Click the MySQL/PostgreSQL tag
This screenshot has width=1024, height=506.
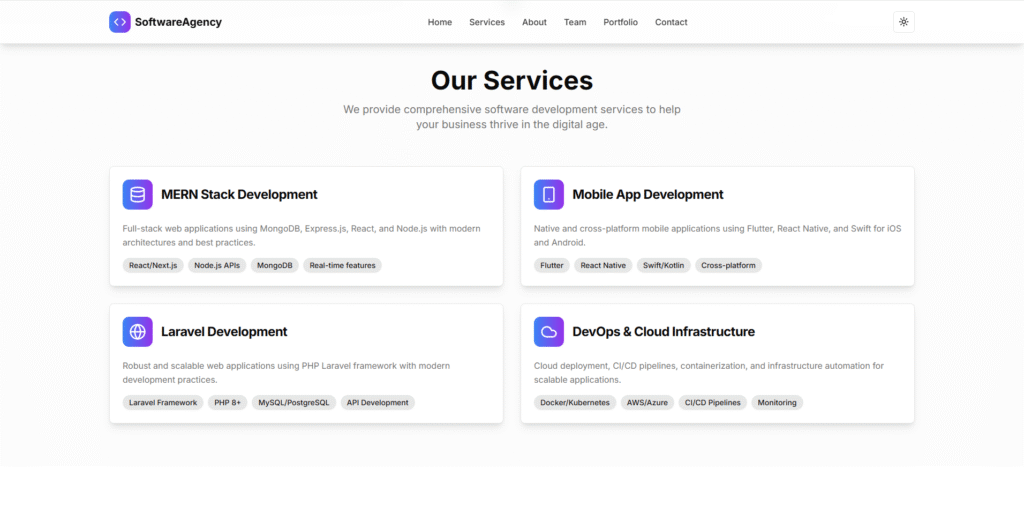click(294, 403)
